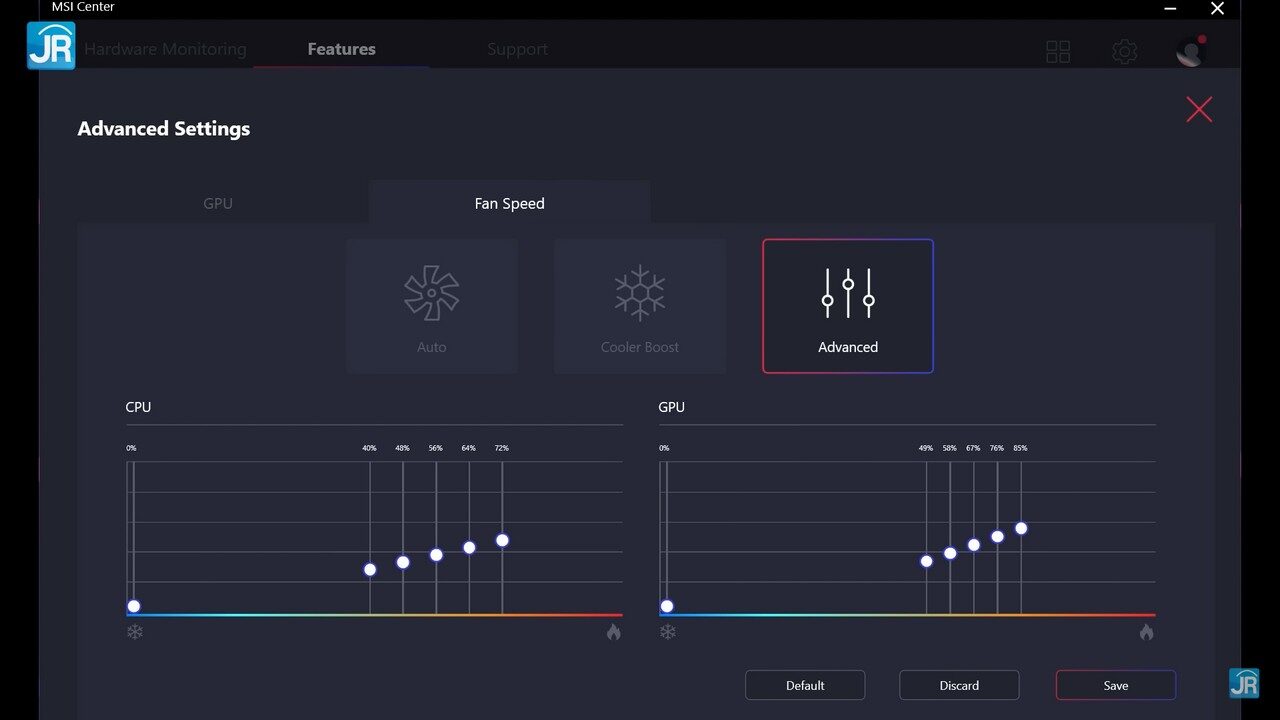Image resolution: width=1280 pixels, height=720 pixels.
Task: Minimize the MSI Center window
Action: pos(1170,9)
